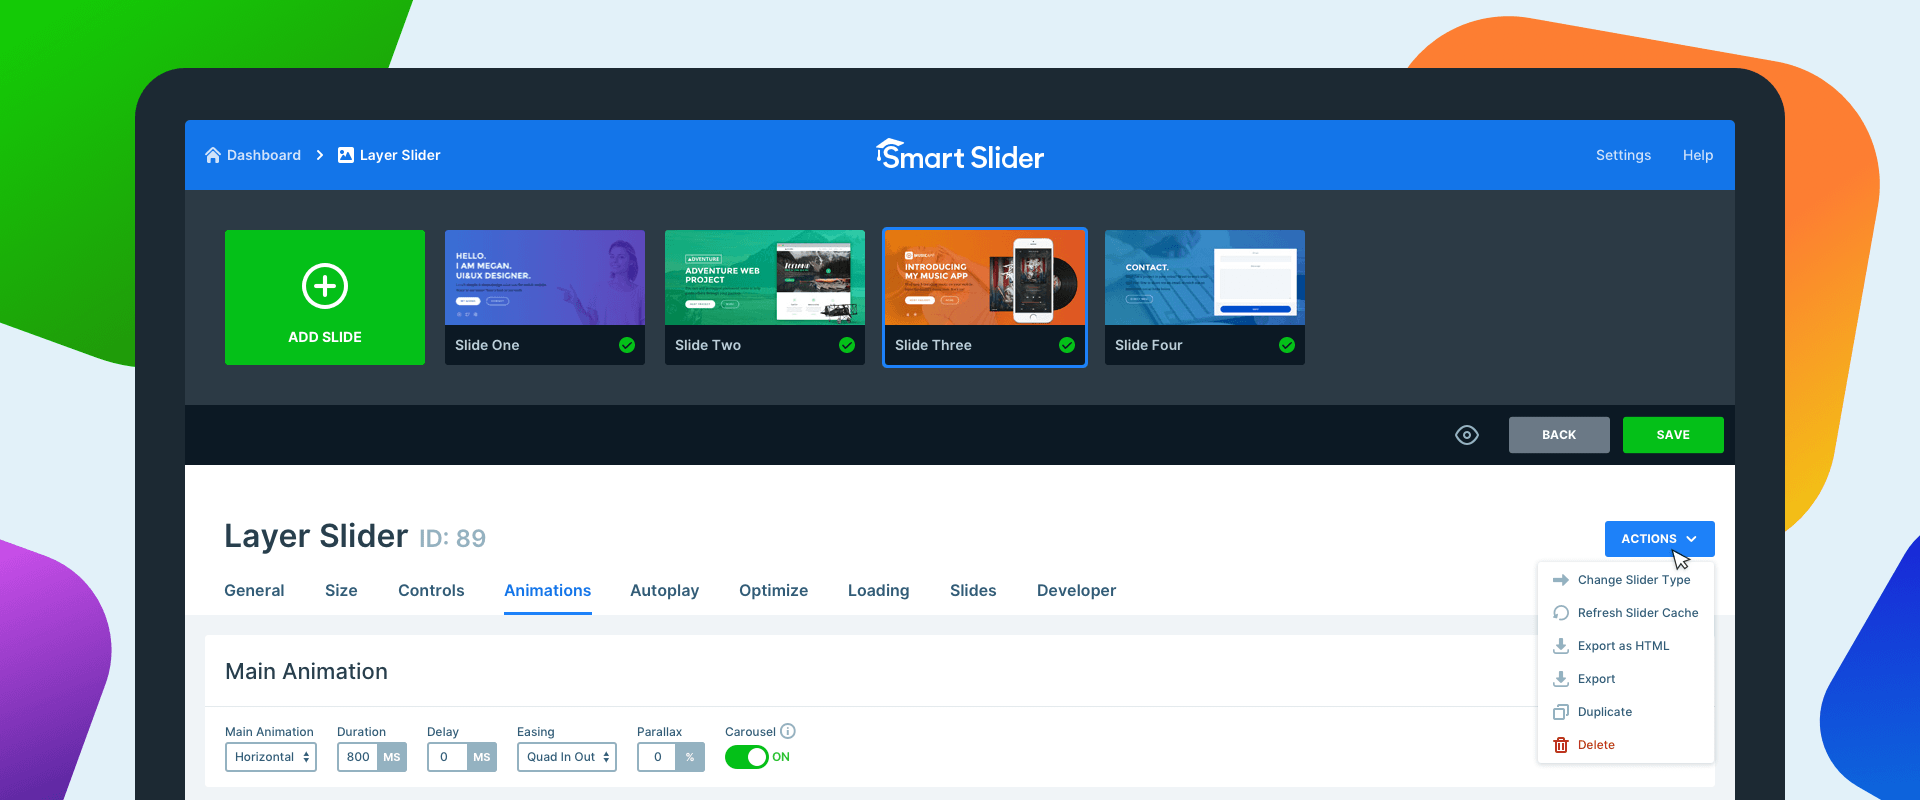Click the Delay input field
Screen dimensions: 1920x800
point(447,757)
